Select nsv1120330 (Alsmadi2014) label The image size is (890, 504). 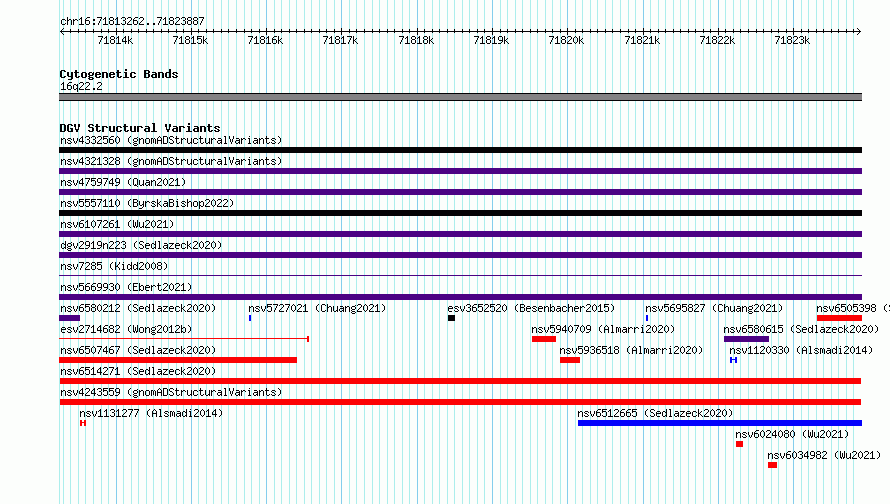[801, 350]
